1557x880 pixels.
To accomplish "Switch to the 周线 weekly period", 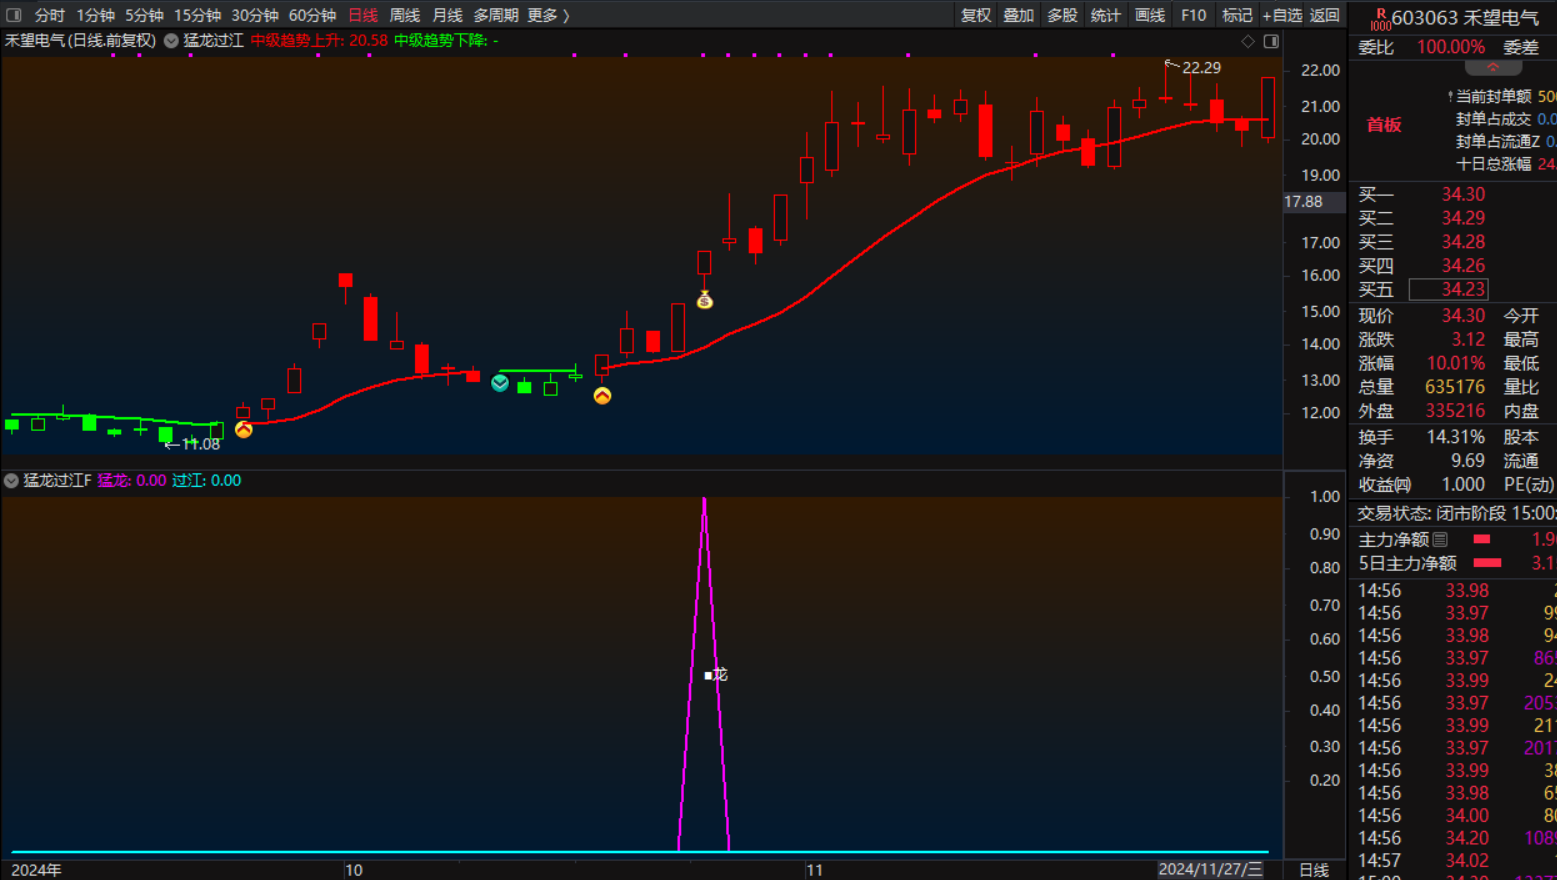I will tap(404, 15).
